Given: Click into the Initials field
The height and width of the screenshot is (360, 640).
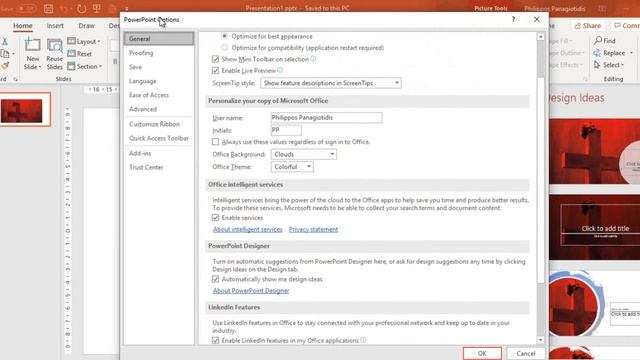Looking at the screenshot, I should click(286, 130).
